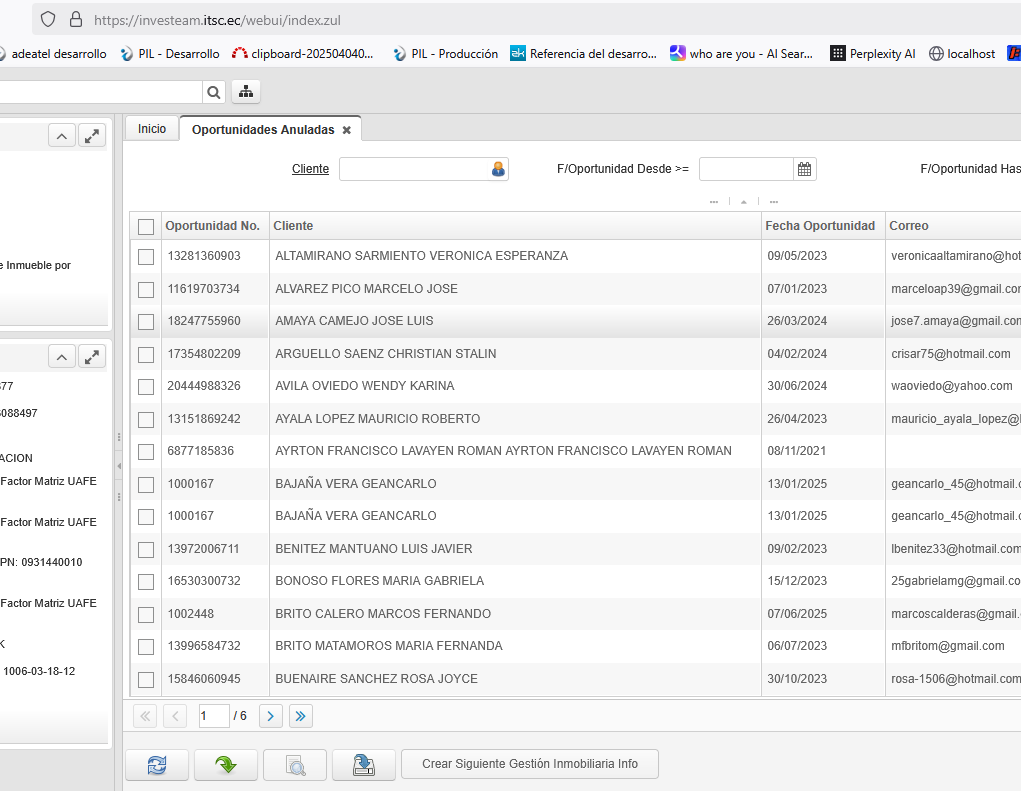This screenshot has height=791, width=1021.
Task: Click the Cliente label link
Action: (310, 169)
